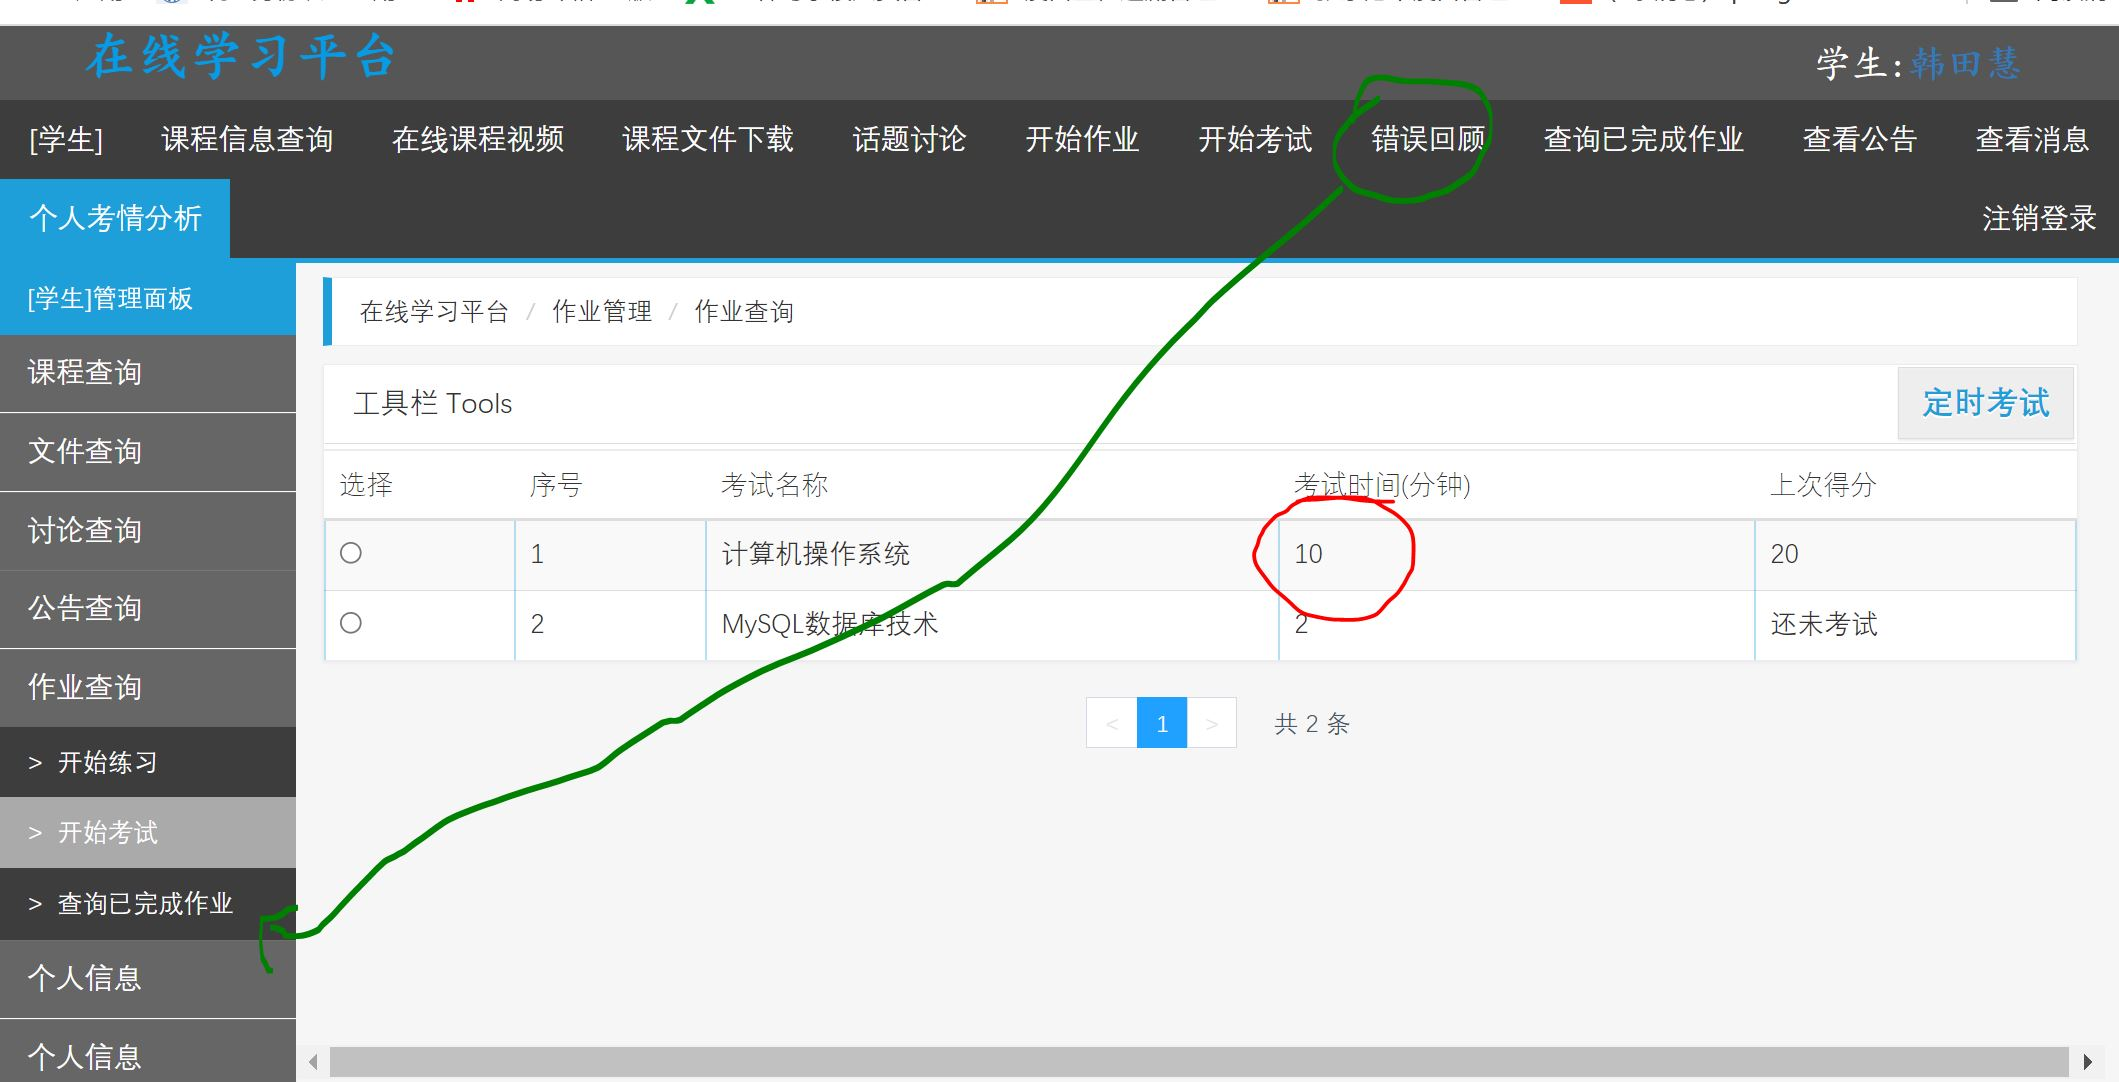
Task: Click previous page arrow in pagination
Action: tap(1111, 723)
